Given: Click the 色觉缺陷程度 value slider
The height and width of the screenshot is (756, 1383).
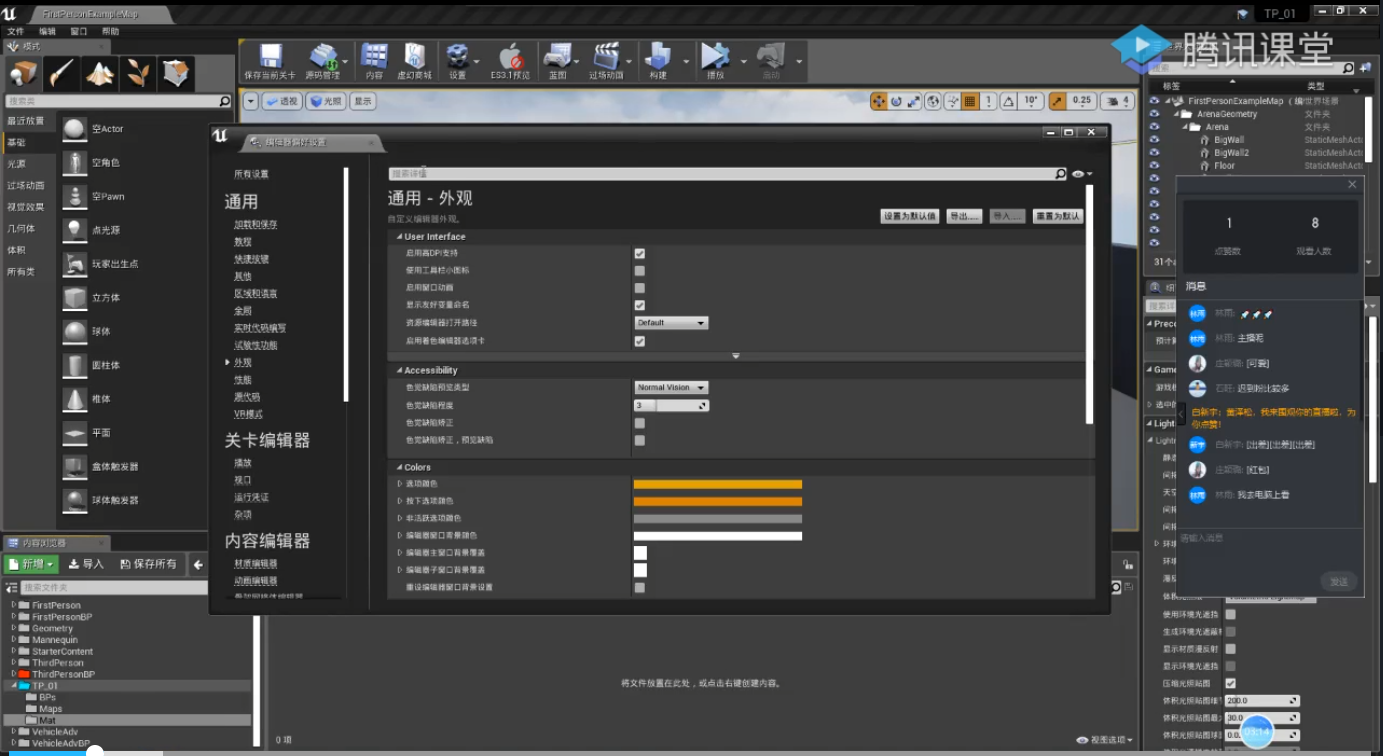Looking at the screenshot, I should click(672, 405).
